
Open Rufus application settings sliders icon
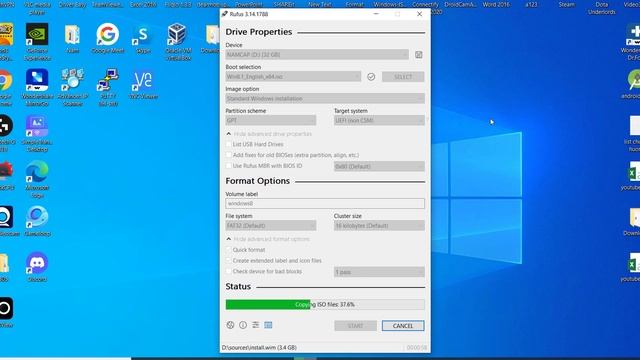[x=256, y=325]
